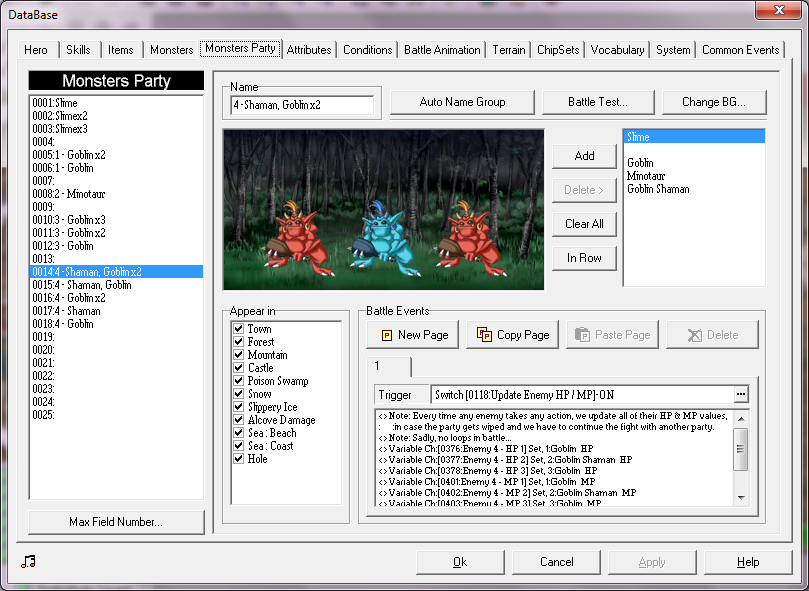
Task: Click the Max Field Number button
Action: click(116, 522)
